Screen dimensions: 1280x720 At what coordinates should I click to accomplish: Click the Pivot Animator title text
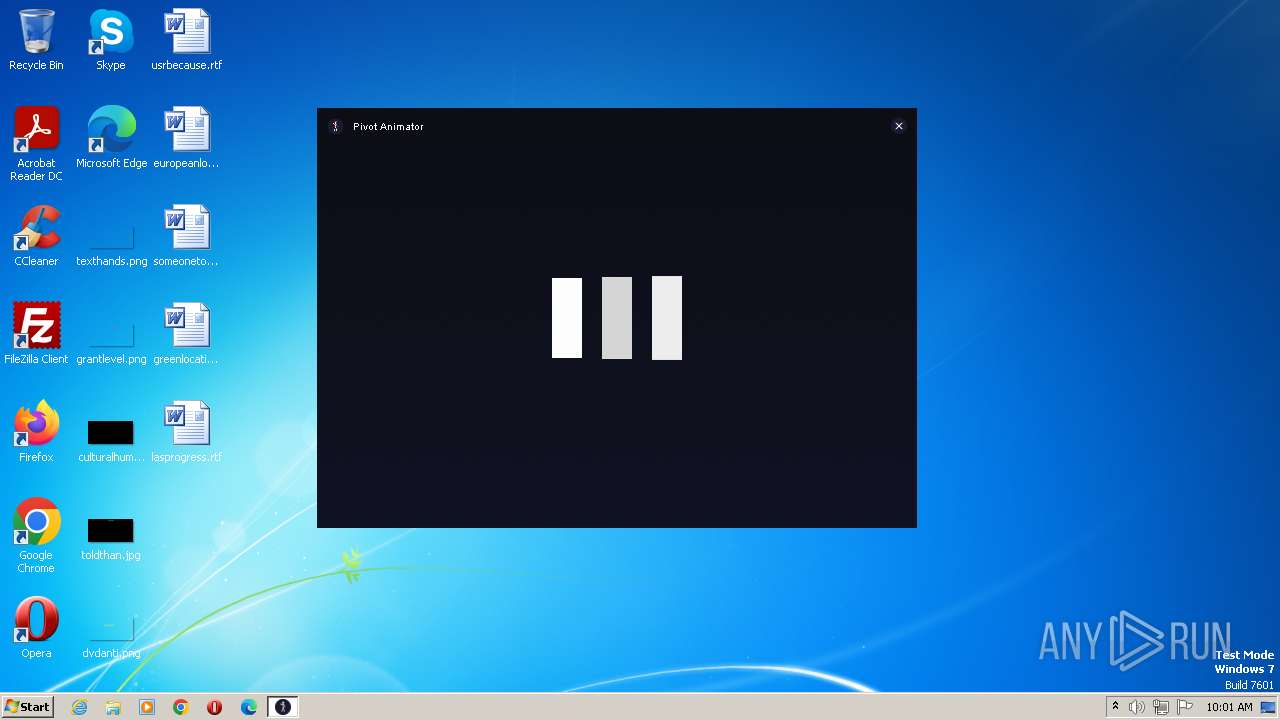[388, 127]
